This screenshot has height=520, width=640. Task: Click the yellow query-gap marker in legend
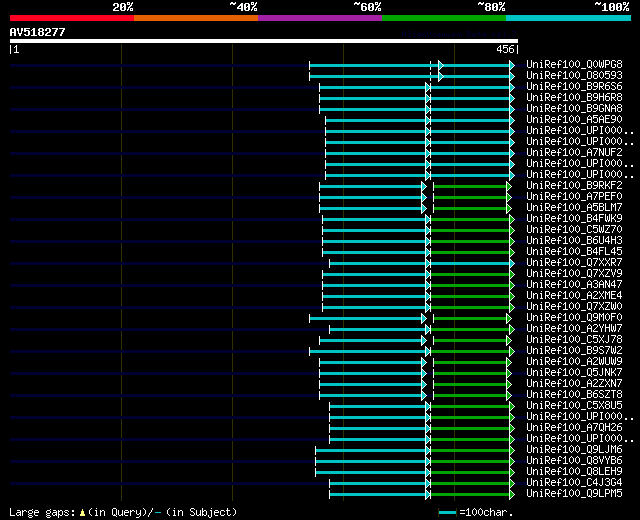click(x=82, y=513)
